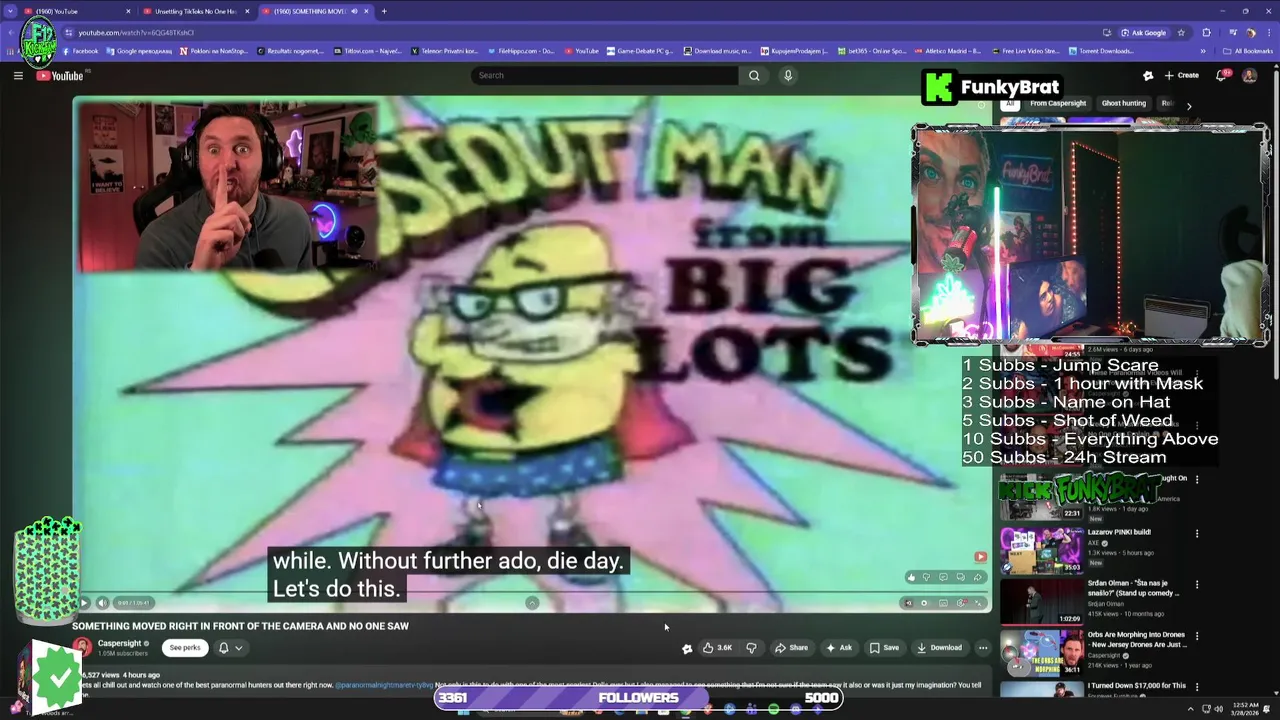1280x720 pixels.
Task: Open Lazarov PINKI build! video thumbnail
Action: [x=1041, y=550]
